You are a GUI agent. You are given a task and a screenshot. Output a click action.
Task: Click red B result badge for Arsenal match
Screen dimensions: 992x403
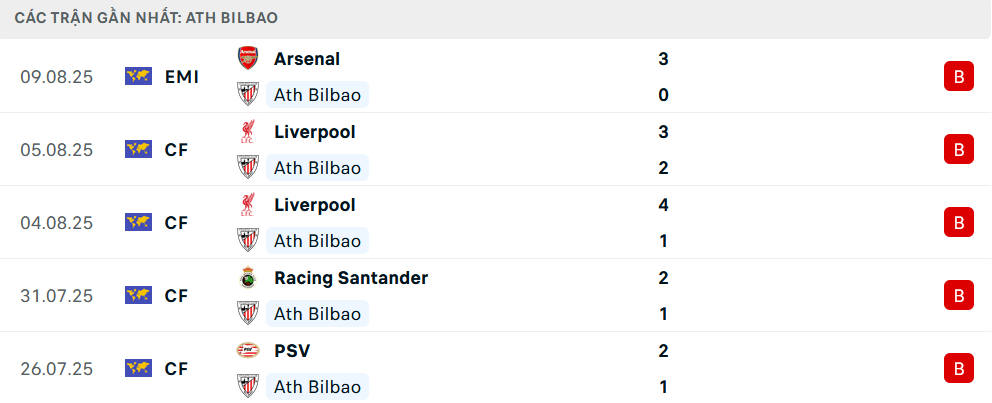tap(958, 76)
